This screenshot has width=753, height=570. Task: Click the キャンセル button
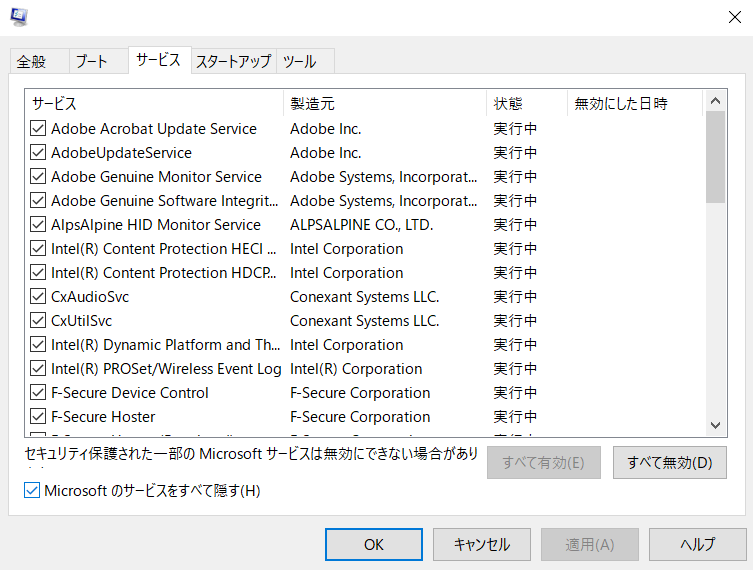[x=482, y=545]
